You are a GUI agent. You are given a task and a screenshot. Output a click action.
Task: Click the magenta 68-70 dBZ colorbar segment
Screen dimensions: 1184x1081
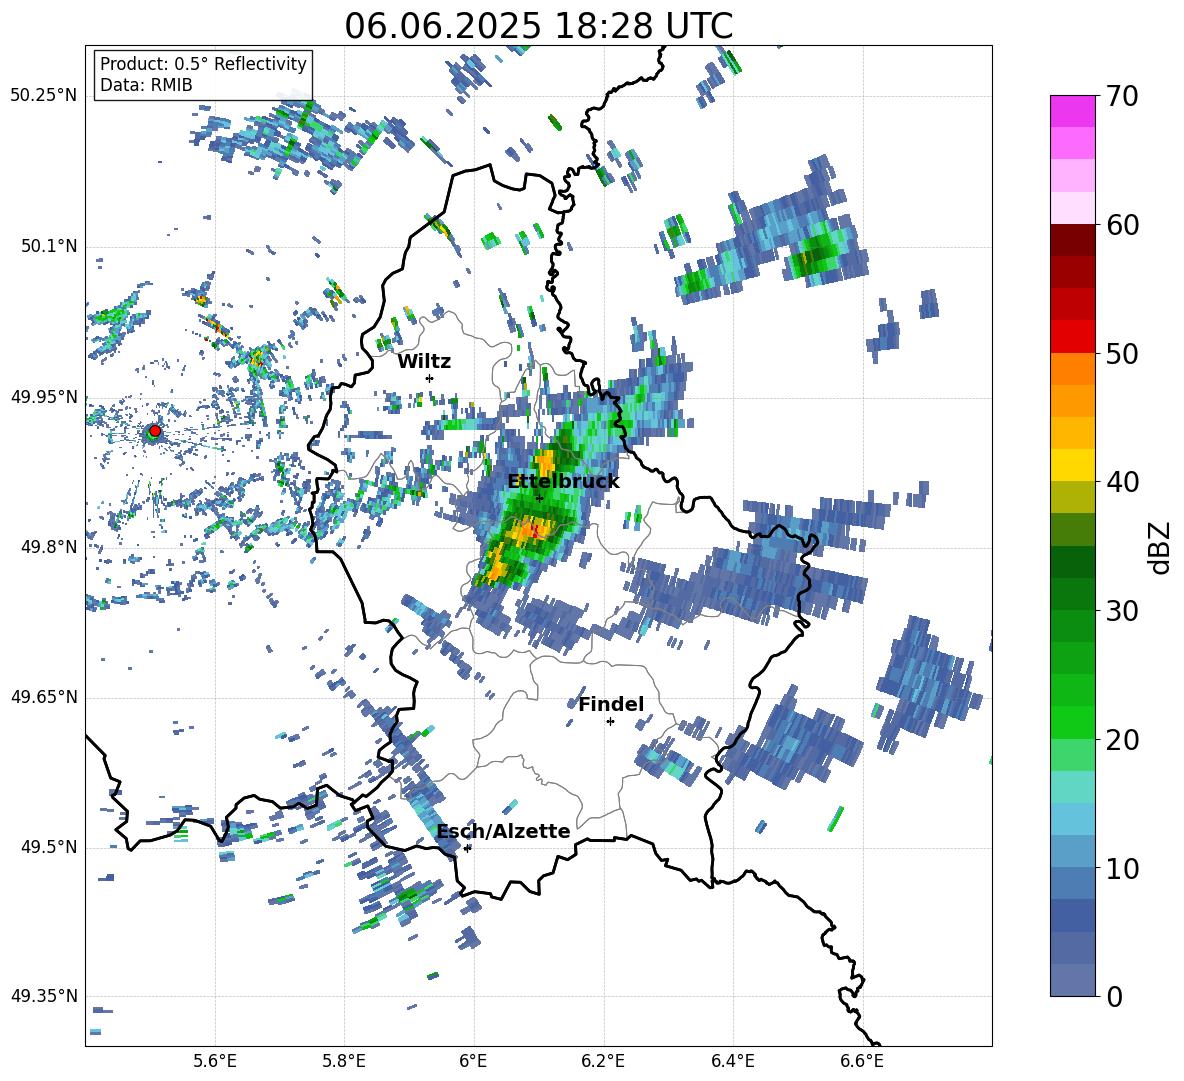(x=1073, y=112)
